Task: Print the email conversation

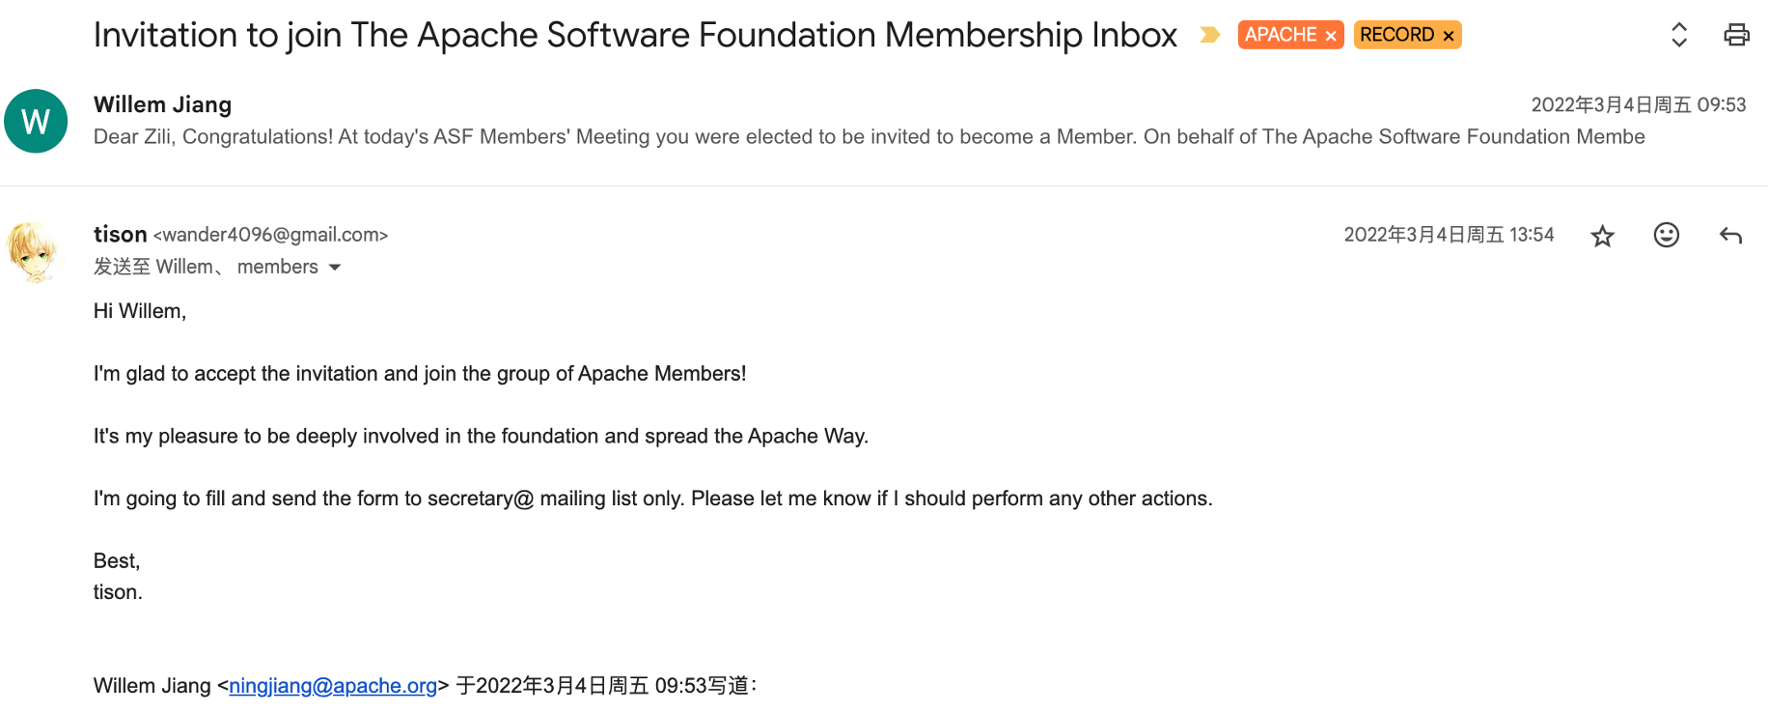Action: click(x=1736, y=35)
